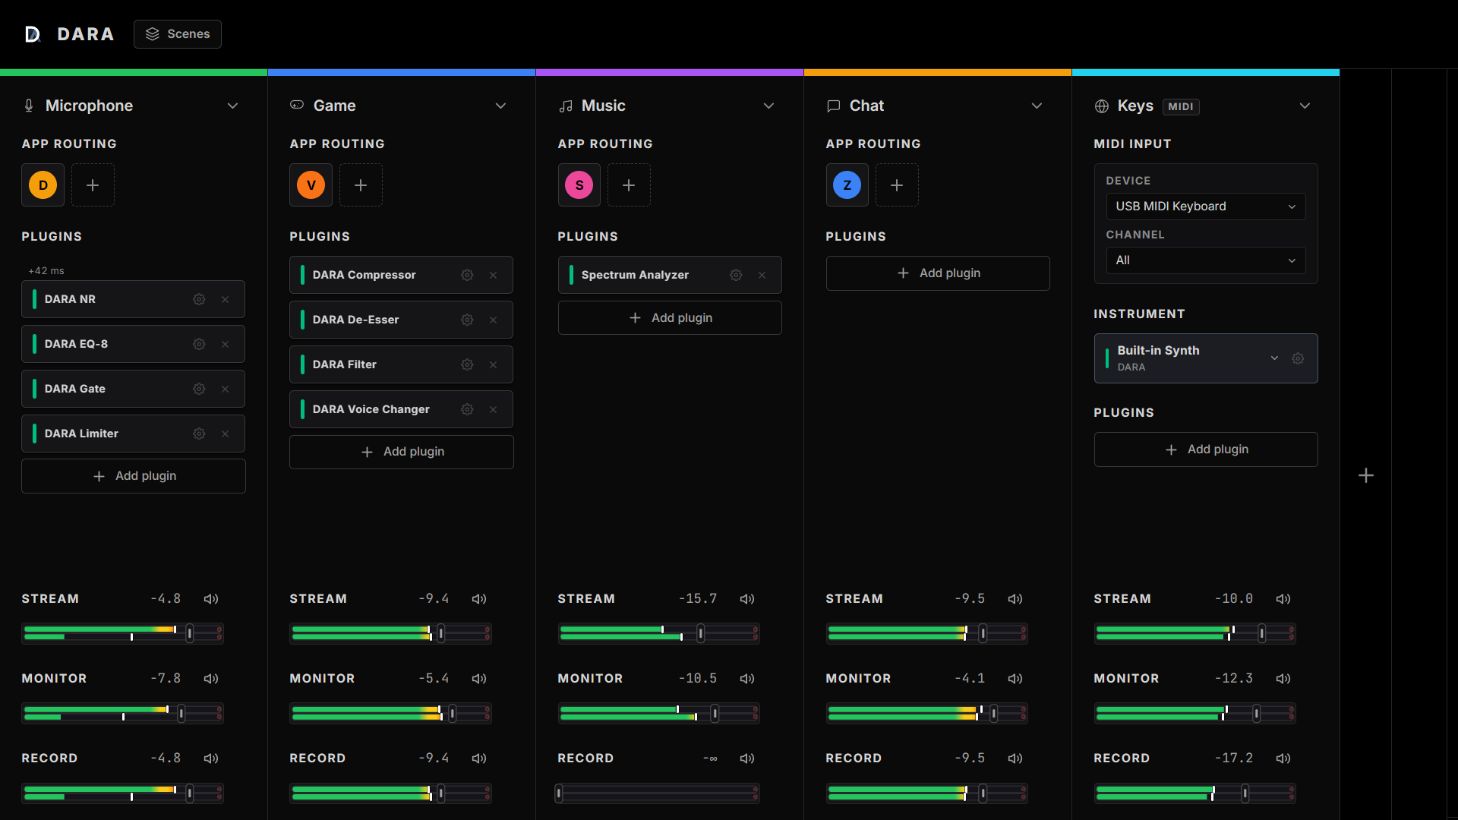Expand the Music channel chevron
The image size is (1458, 820).
pos(769,106)
